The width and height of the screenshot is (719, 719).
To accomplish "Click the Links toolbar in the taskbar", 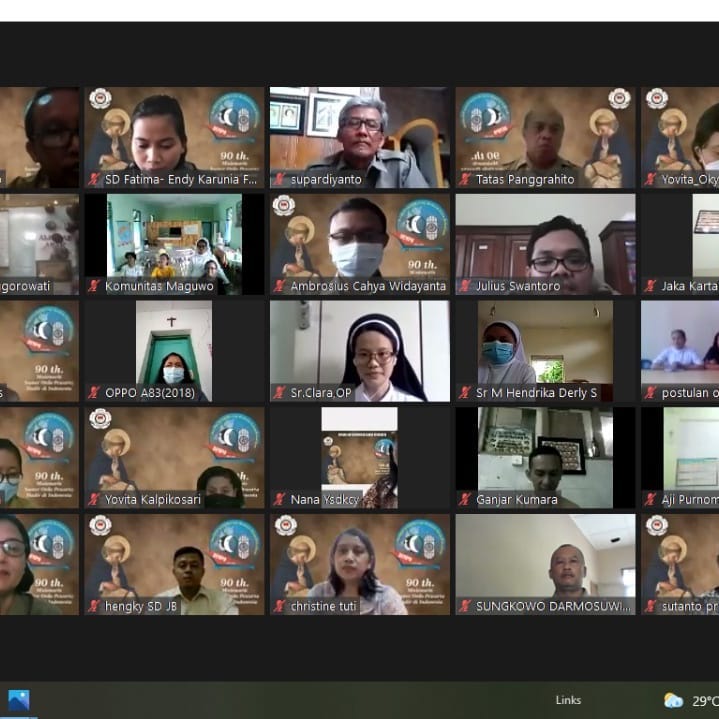I will (x=569, y=701).
